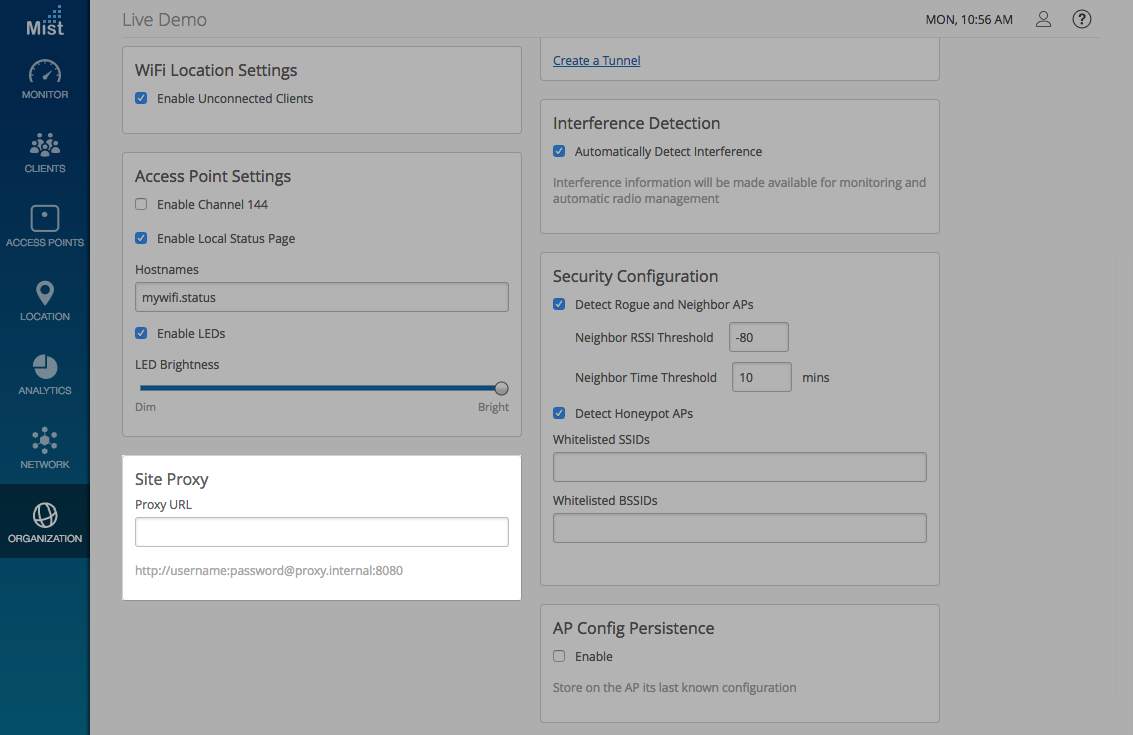Enable Channel 144 checkbox
Viewport: 1133px width, 735px height.
tap(141, 204)
